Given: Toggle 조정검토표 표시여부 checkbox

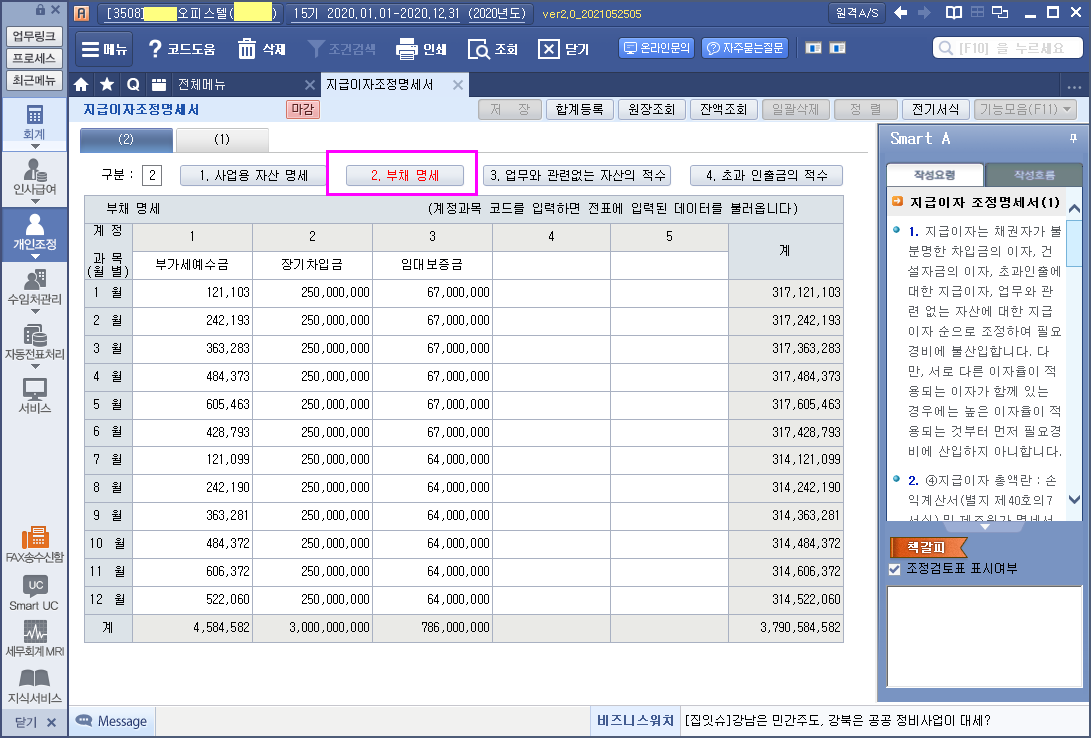Looking at the screenshot, I should click(x=895, y=569).
